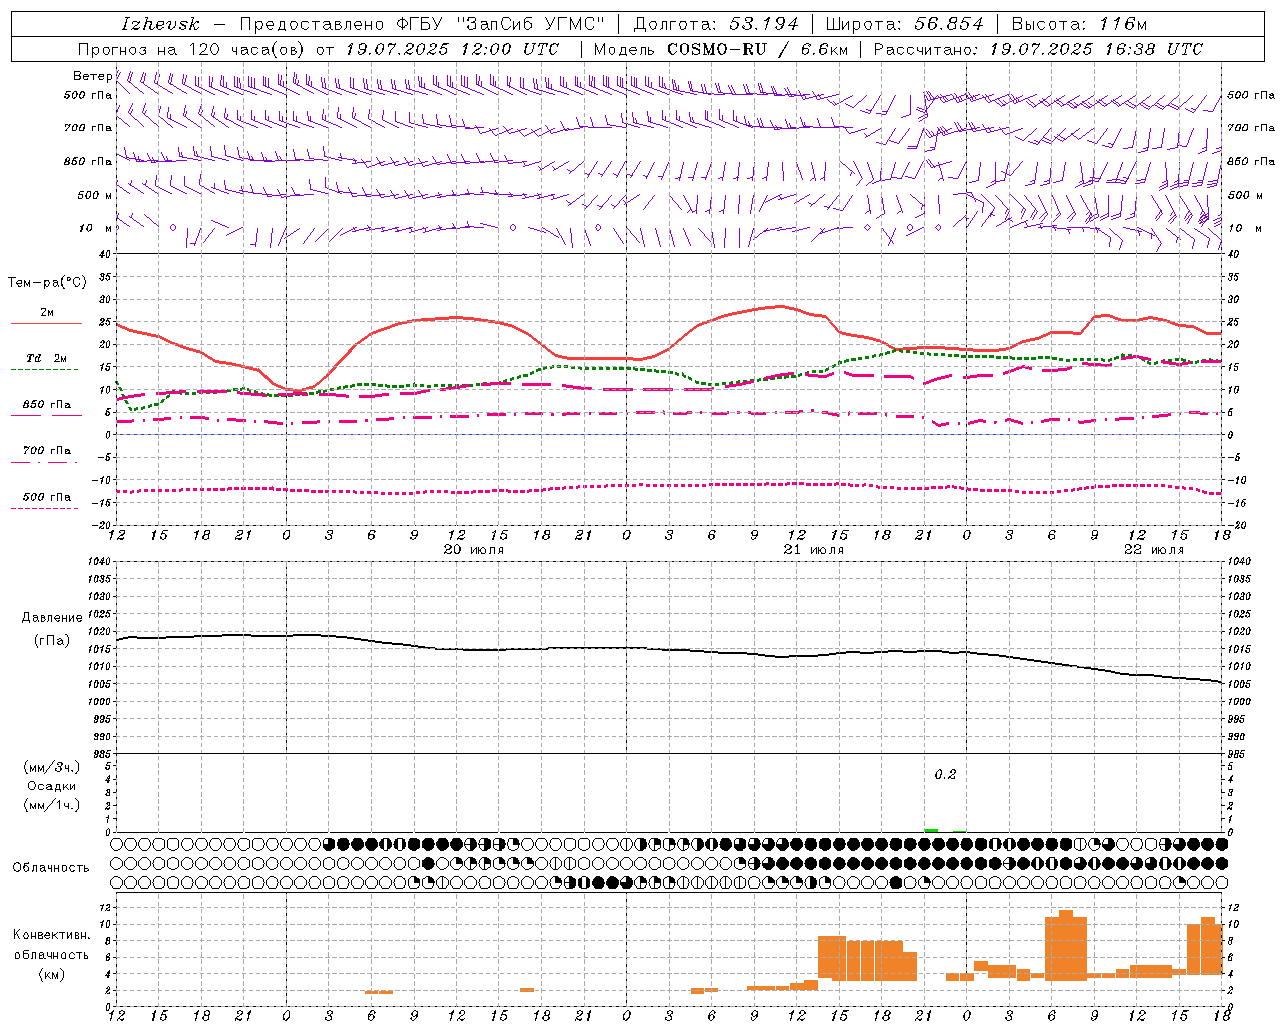
Task: Click the '22 июля' date label
Action: click(x=1153, y=550)
